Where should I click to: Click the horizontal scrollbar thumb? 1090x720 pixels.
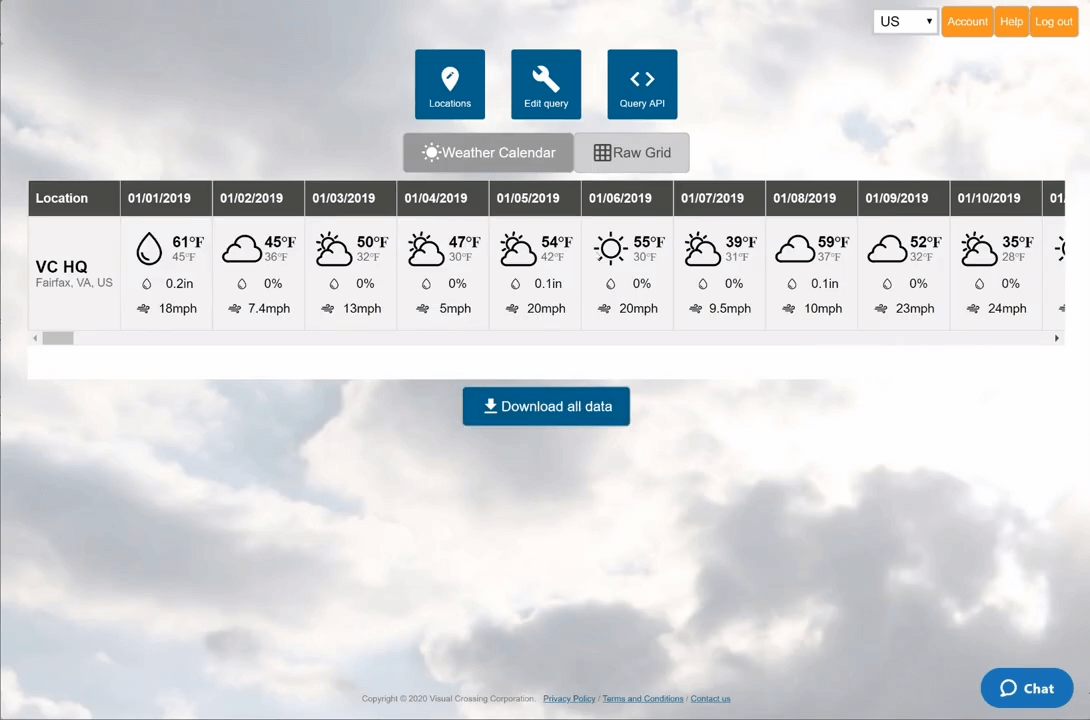point(58,338)
